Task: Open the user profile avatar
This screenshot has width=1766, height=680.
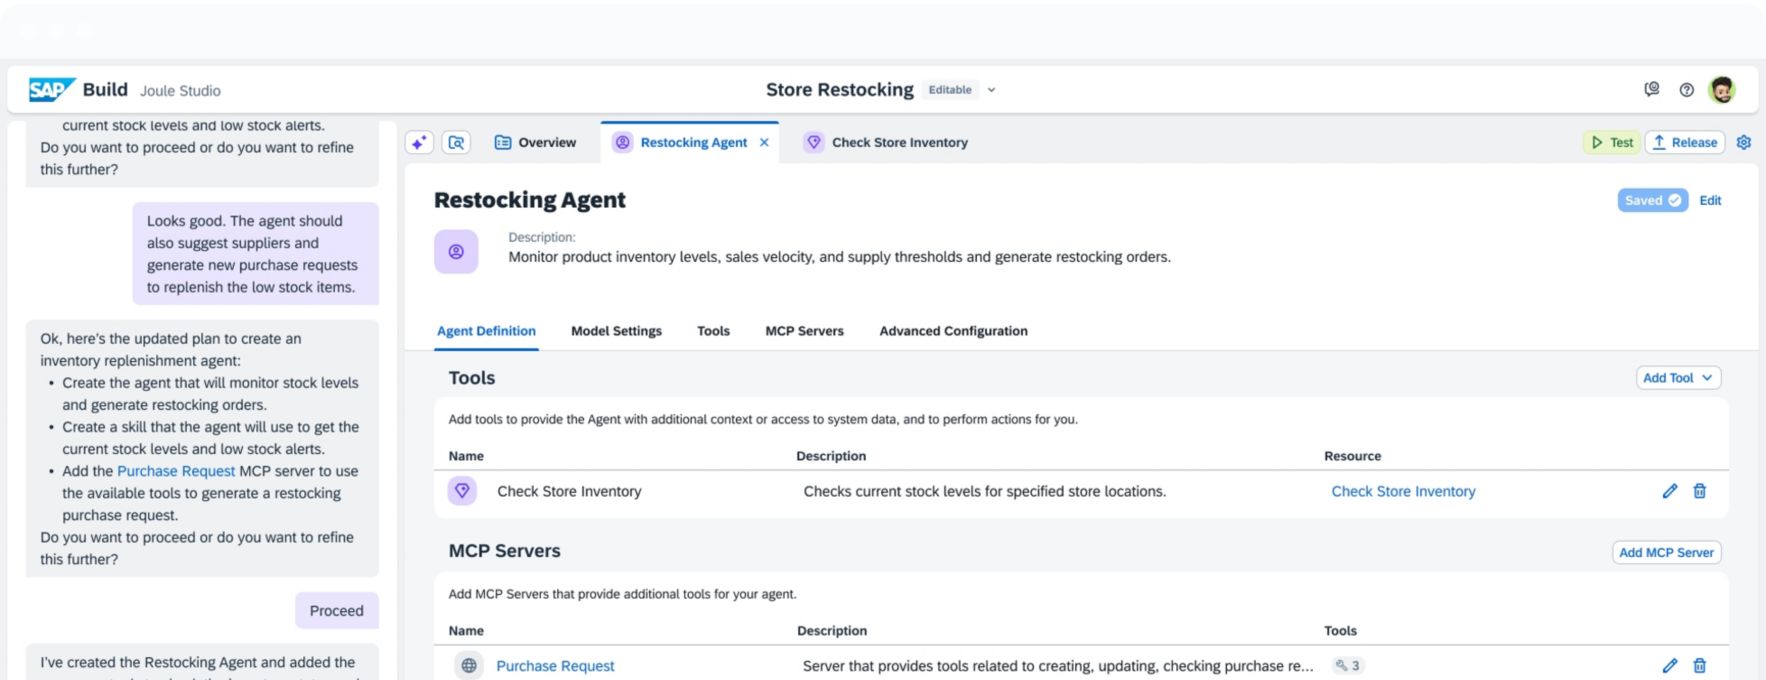Action: [1722, 90]
